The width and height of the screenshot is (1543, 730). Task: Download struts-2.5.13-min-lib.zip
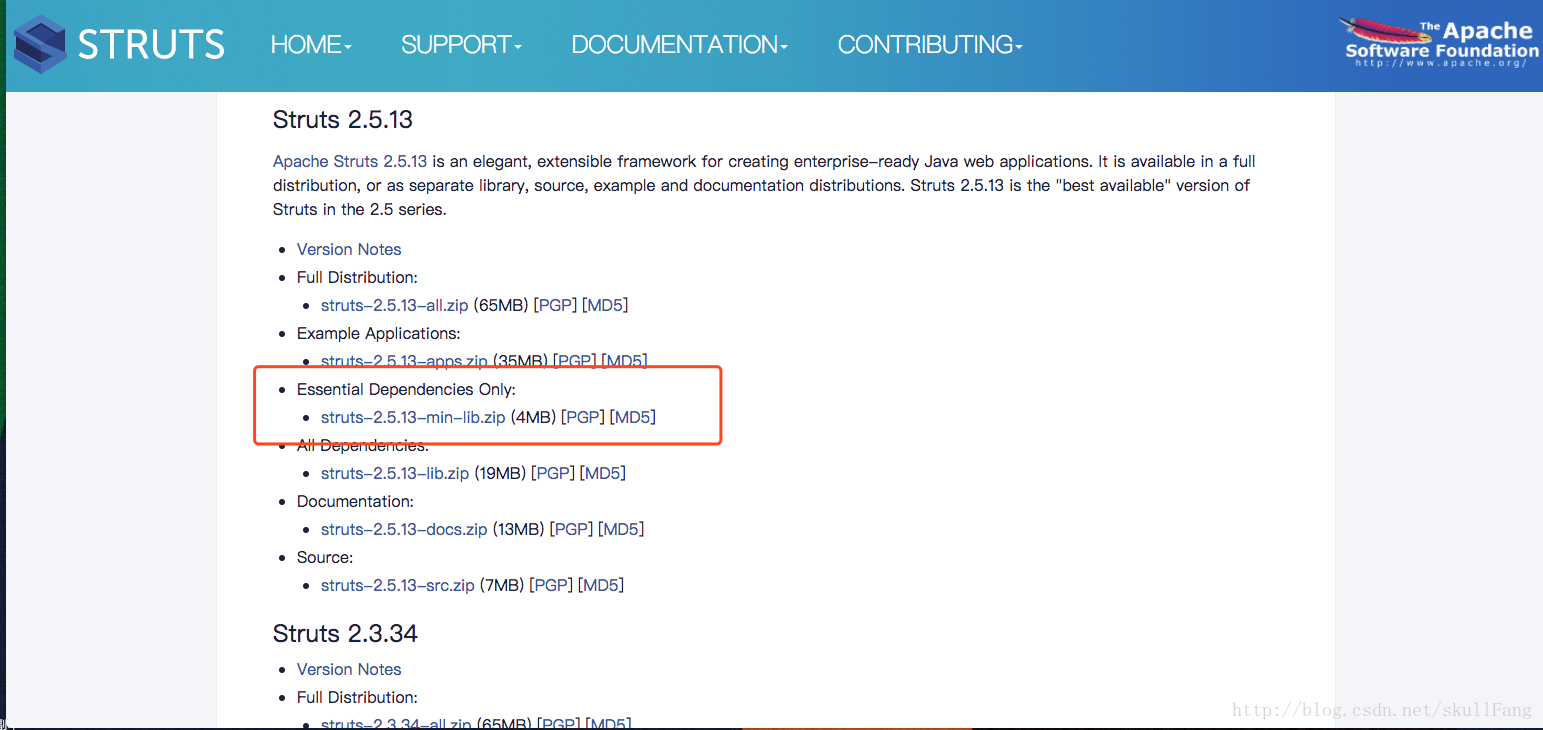pyautogui.click(x=413, y=417)
